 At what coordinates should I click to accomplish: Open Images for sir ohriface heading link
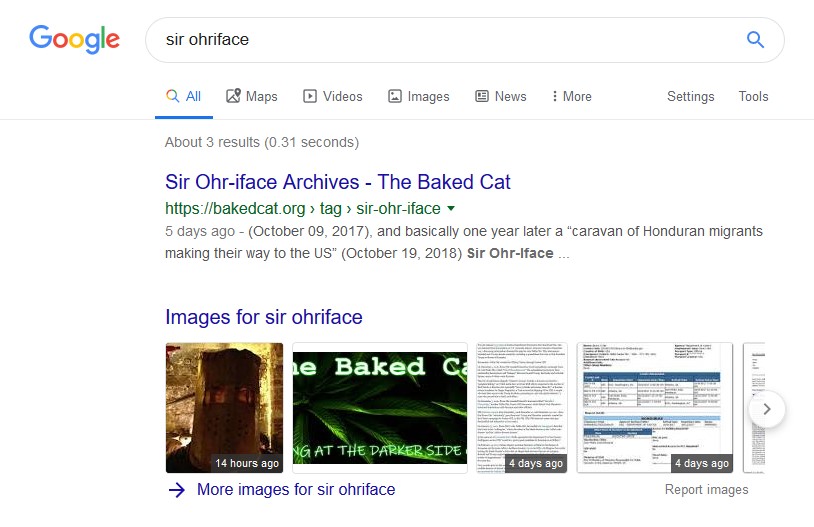pyautogui.click(x=264, y=317)
